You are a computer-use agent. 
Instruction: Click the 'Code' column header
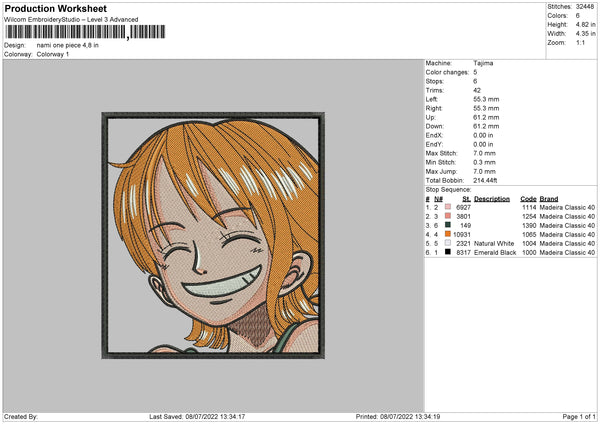[528, 199]
